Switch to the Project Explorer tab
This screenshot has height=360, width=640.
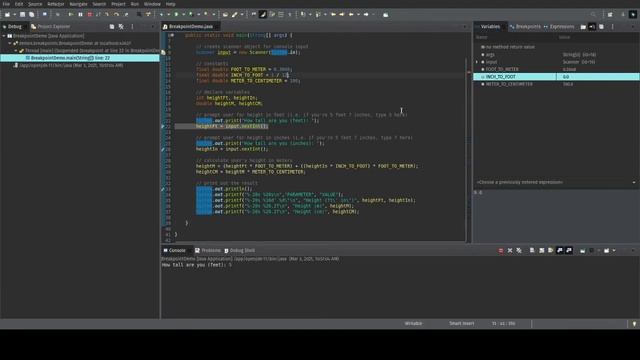coord(51,27)
